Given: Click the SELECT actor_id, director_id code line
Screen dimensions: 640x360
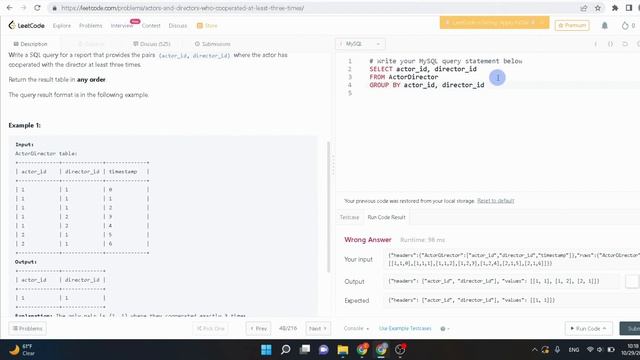Looking at the screenshot, I should click(x=423, y=69).
